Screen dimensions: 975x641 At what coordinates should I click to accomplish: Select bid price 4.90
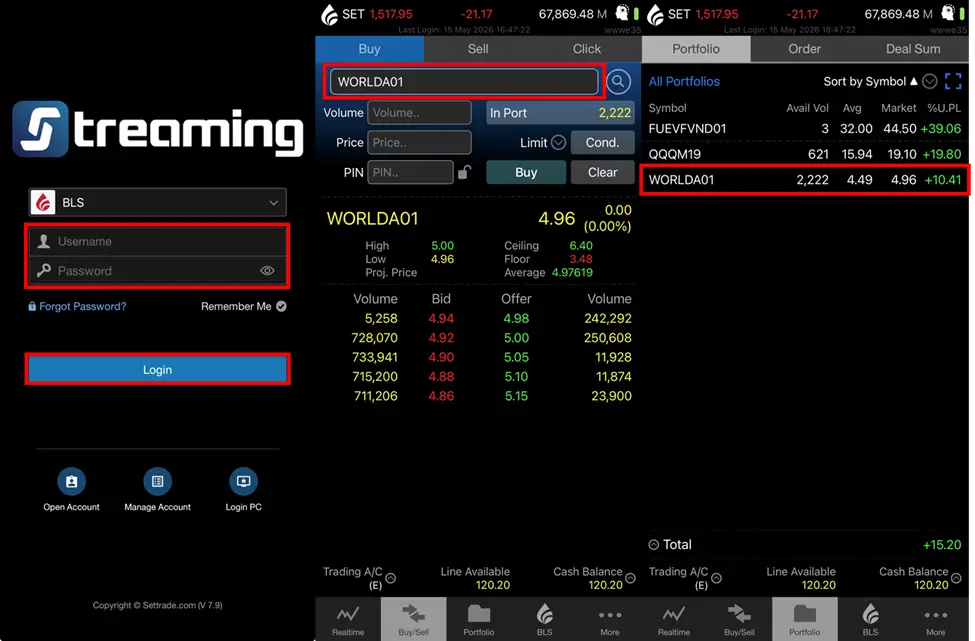[x=441, y=357]
